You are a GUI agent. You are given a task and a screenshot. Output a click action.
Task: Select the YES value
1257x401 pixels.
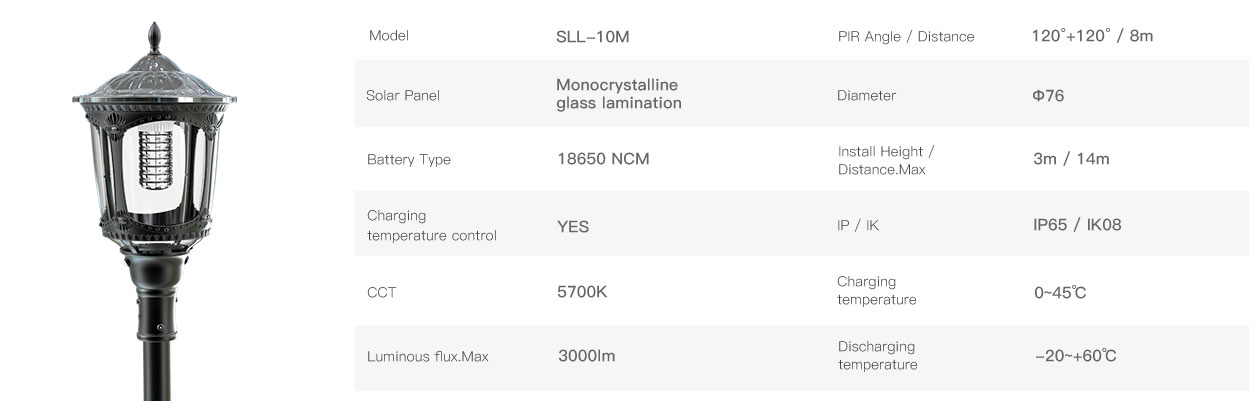click(573, 227)
